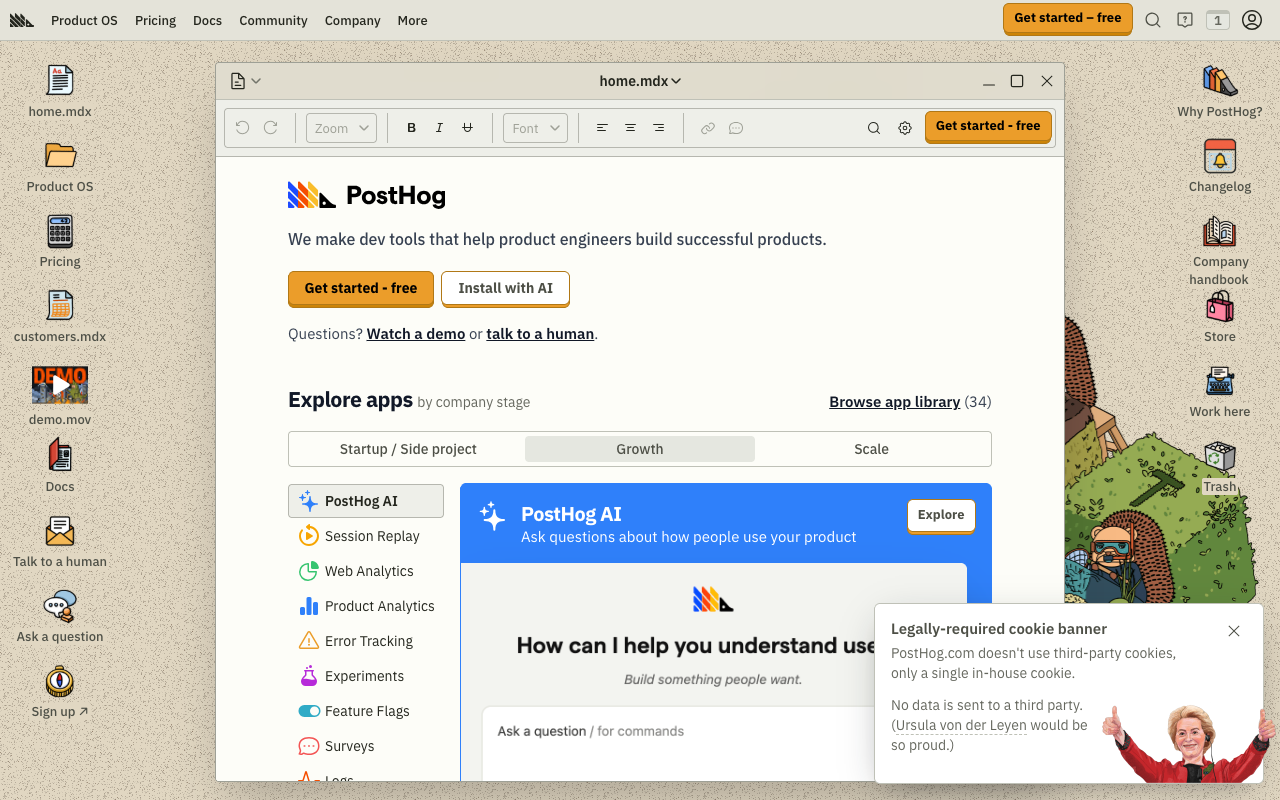Open the Error Tracking app
1280x800 pixels.
(369, 641)
